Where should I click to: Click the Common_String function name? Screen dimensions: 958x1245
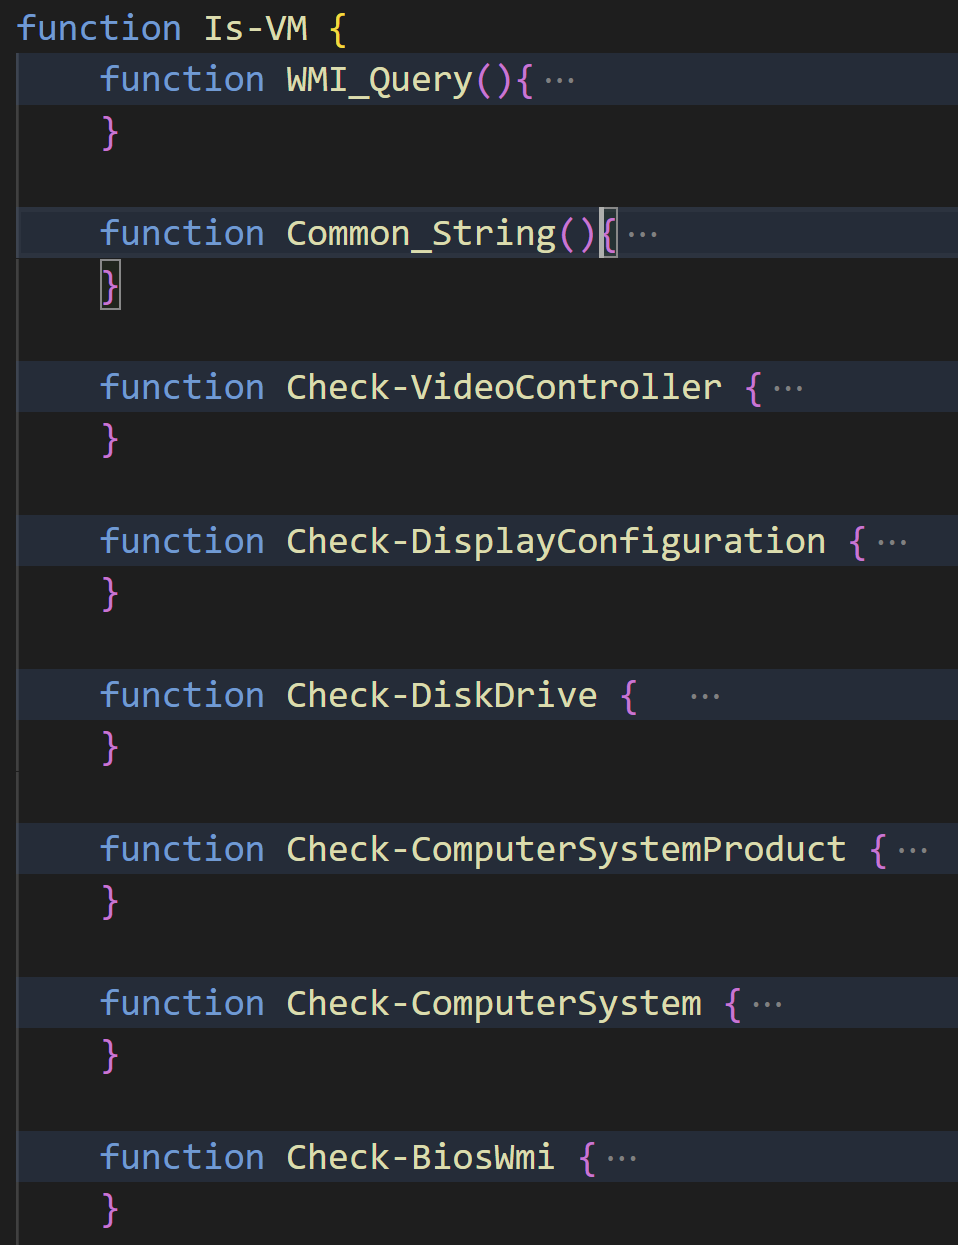421,234
